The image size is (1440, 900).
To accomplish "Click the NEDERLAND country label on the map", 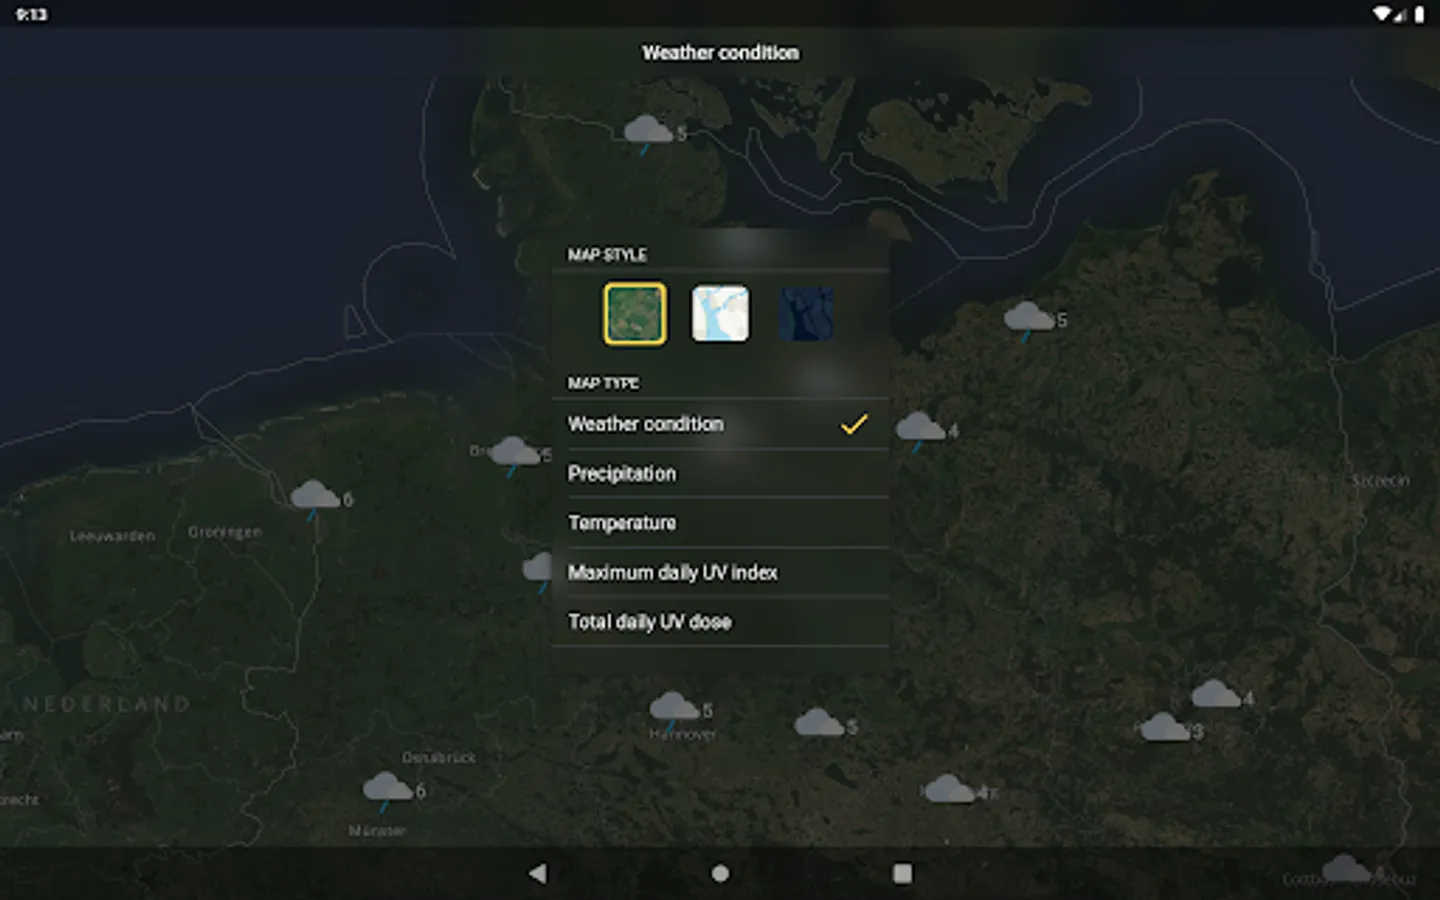I will [107, 705].
